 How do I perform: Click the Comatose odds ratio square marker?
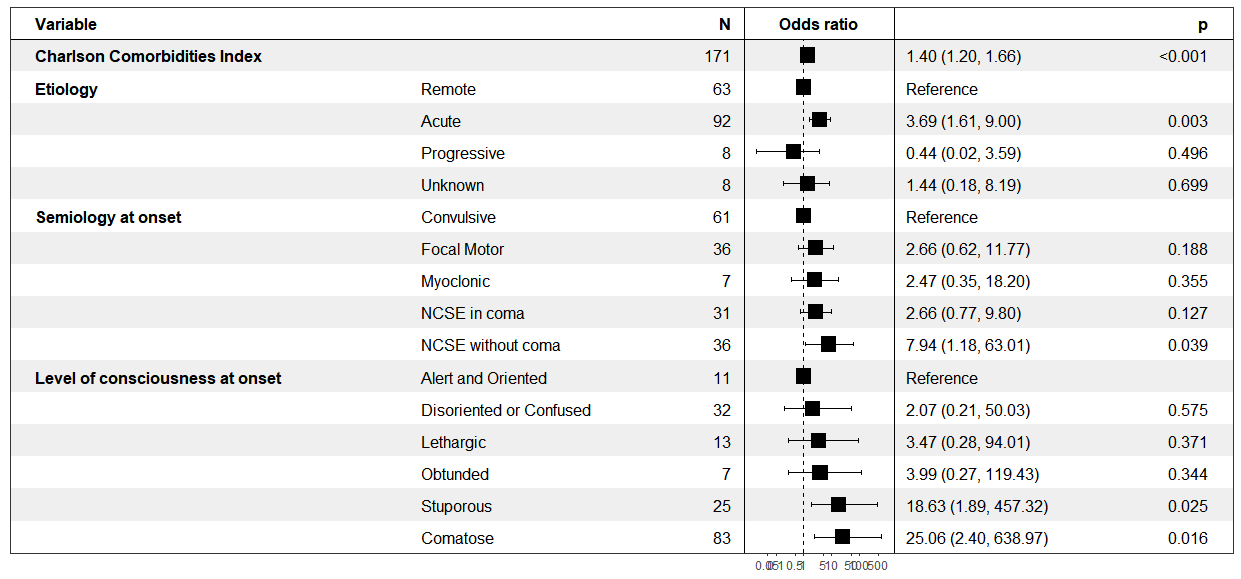pos(842,537)
